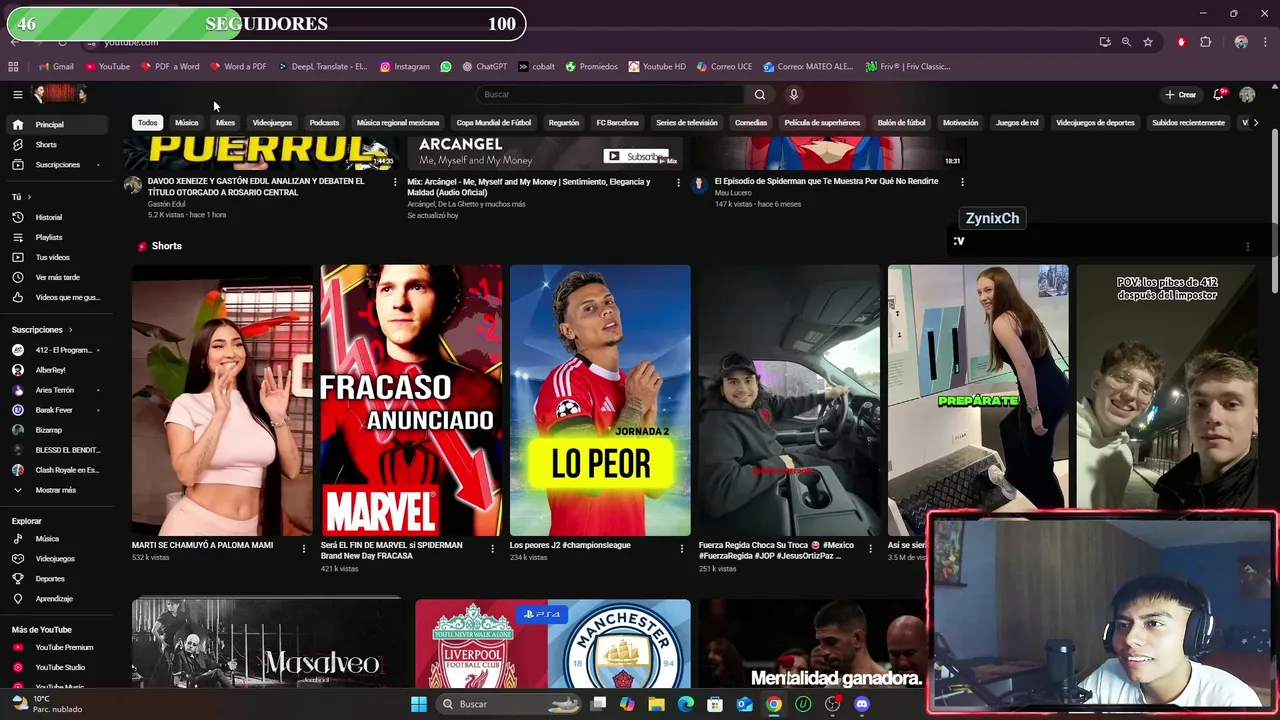The image size is (1280, 720).
Task: Select the Podcasts filter chip
Action: pos(324,123)
